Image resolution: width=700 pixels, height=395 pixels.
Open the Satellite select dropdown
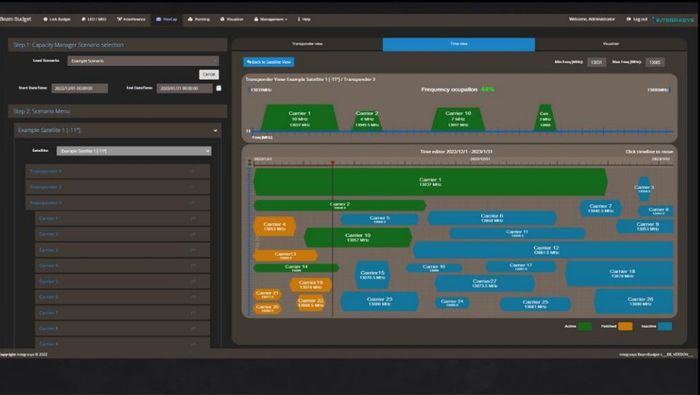[x=134, y=151]
